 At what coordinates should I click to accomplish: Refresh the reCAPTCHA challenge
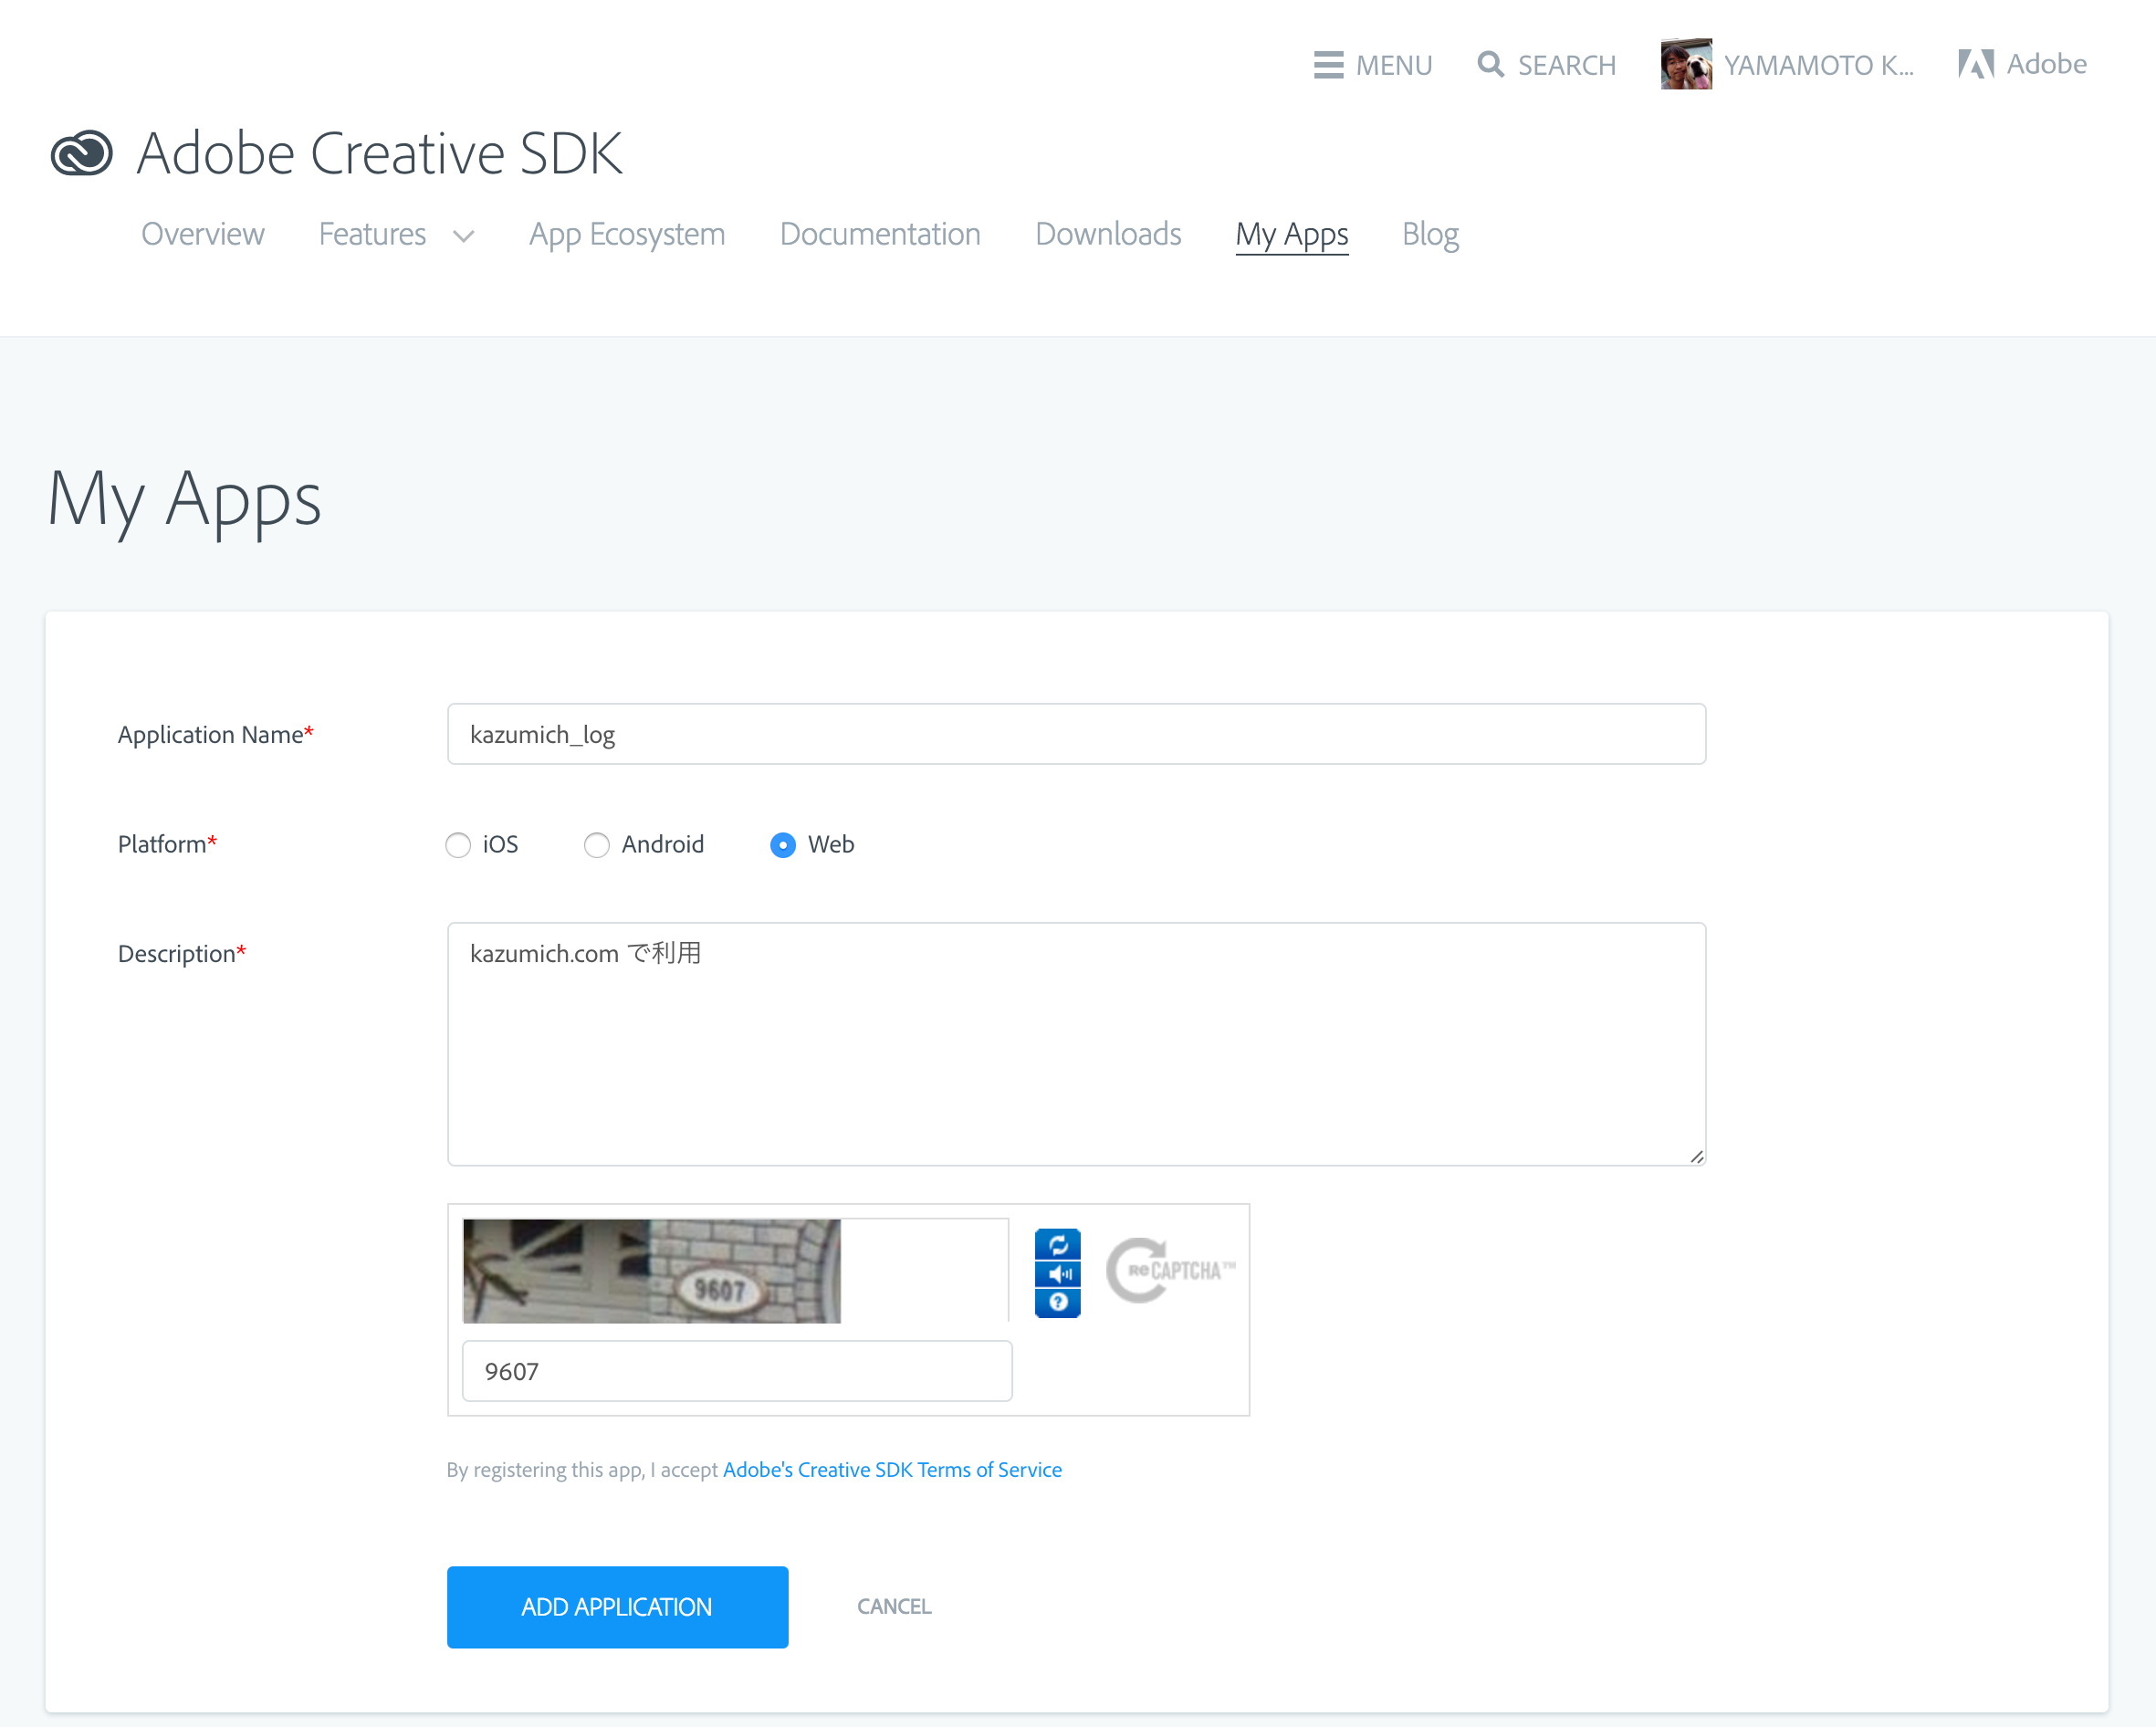click(x=1058, y=1244)
